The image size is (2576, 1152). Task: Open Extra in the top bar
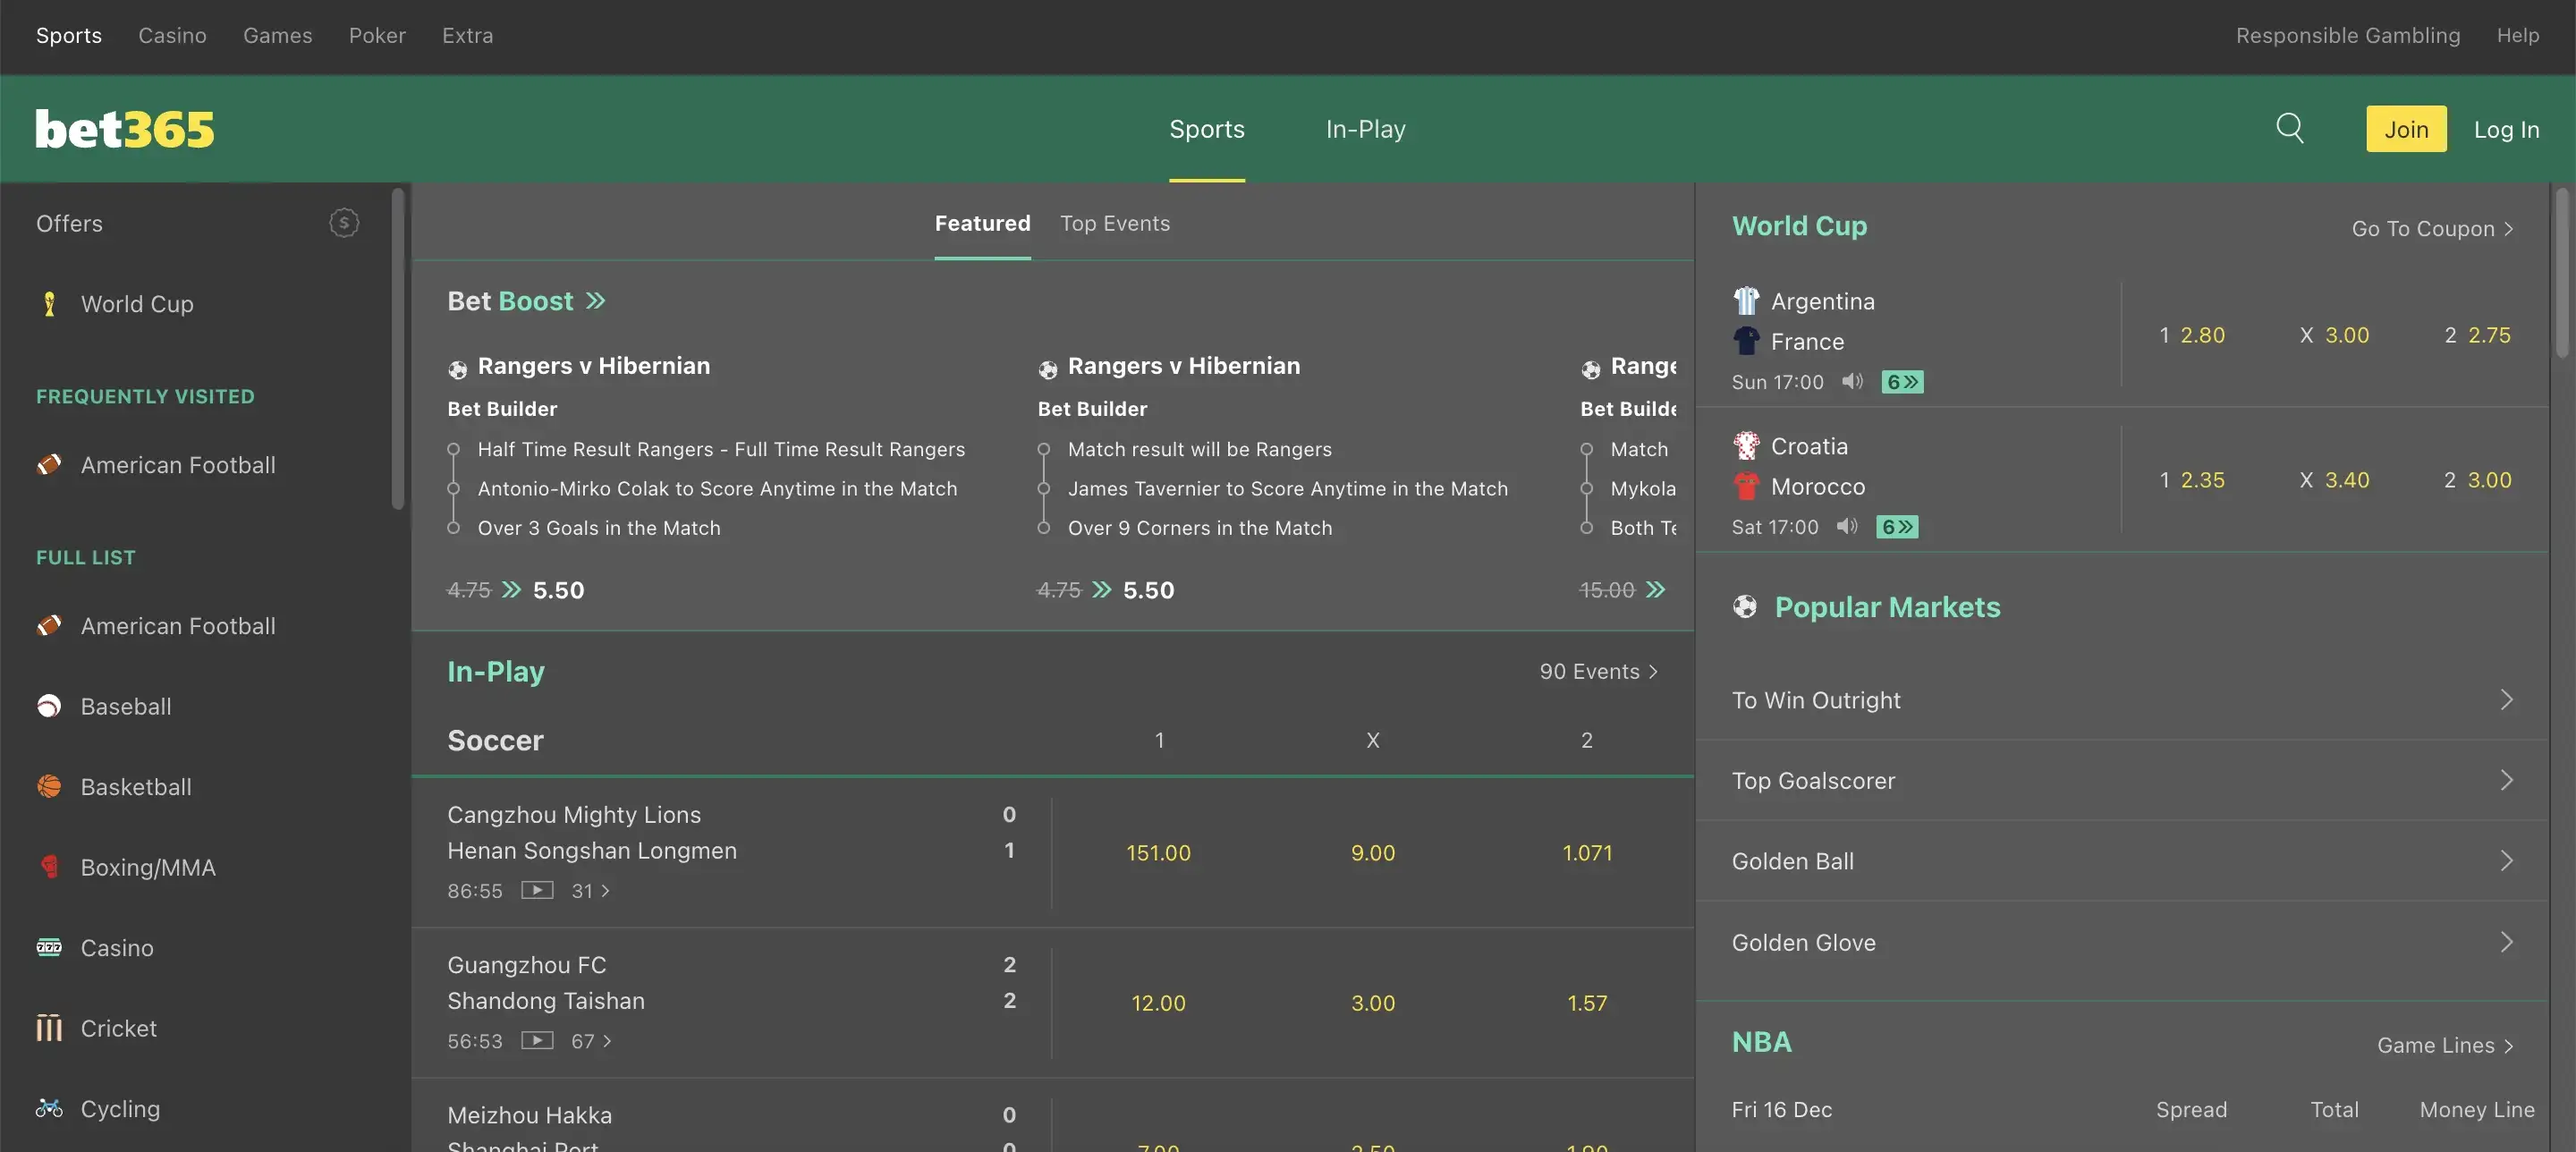[467, 36]
